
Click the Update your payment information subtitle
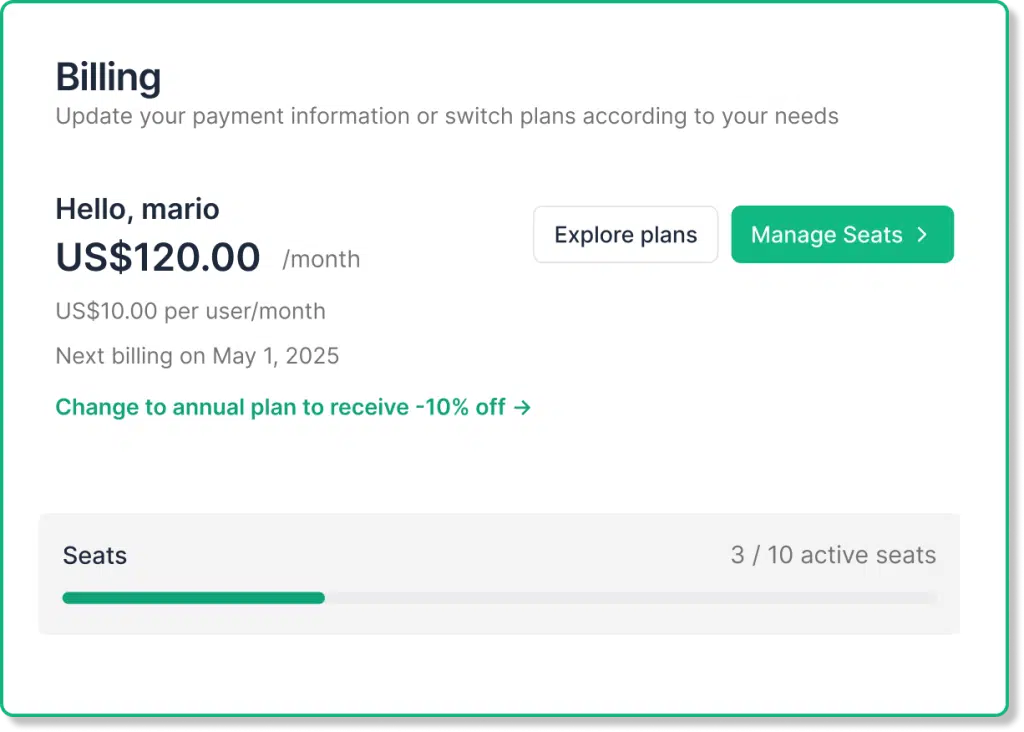[x=447, y=116]
